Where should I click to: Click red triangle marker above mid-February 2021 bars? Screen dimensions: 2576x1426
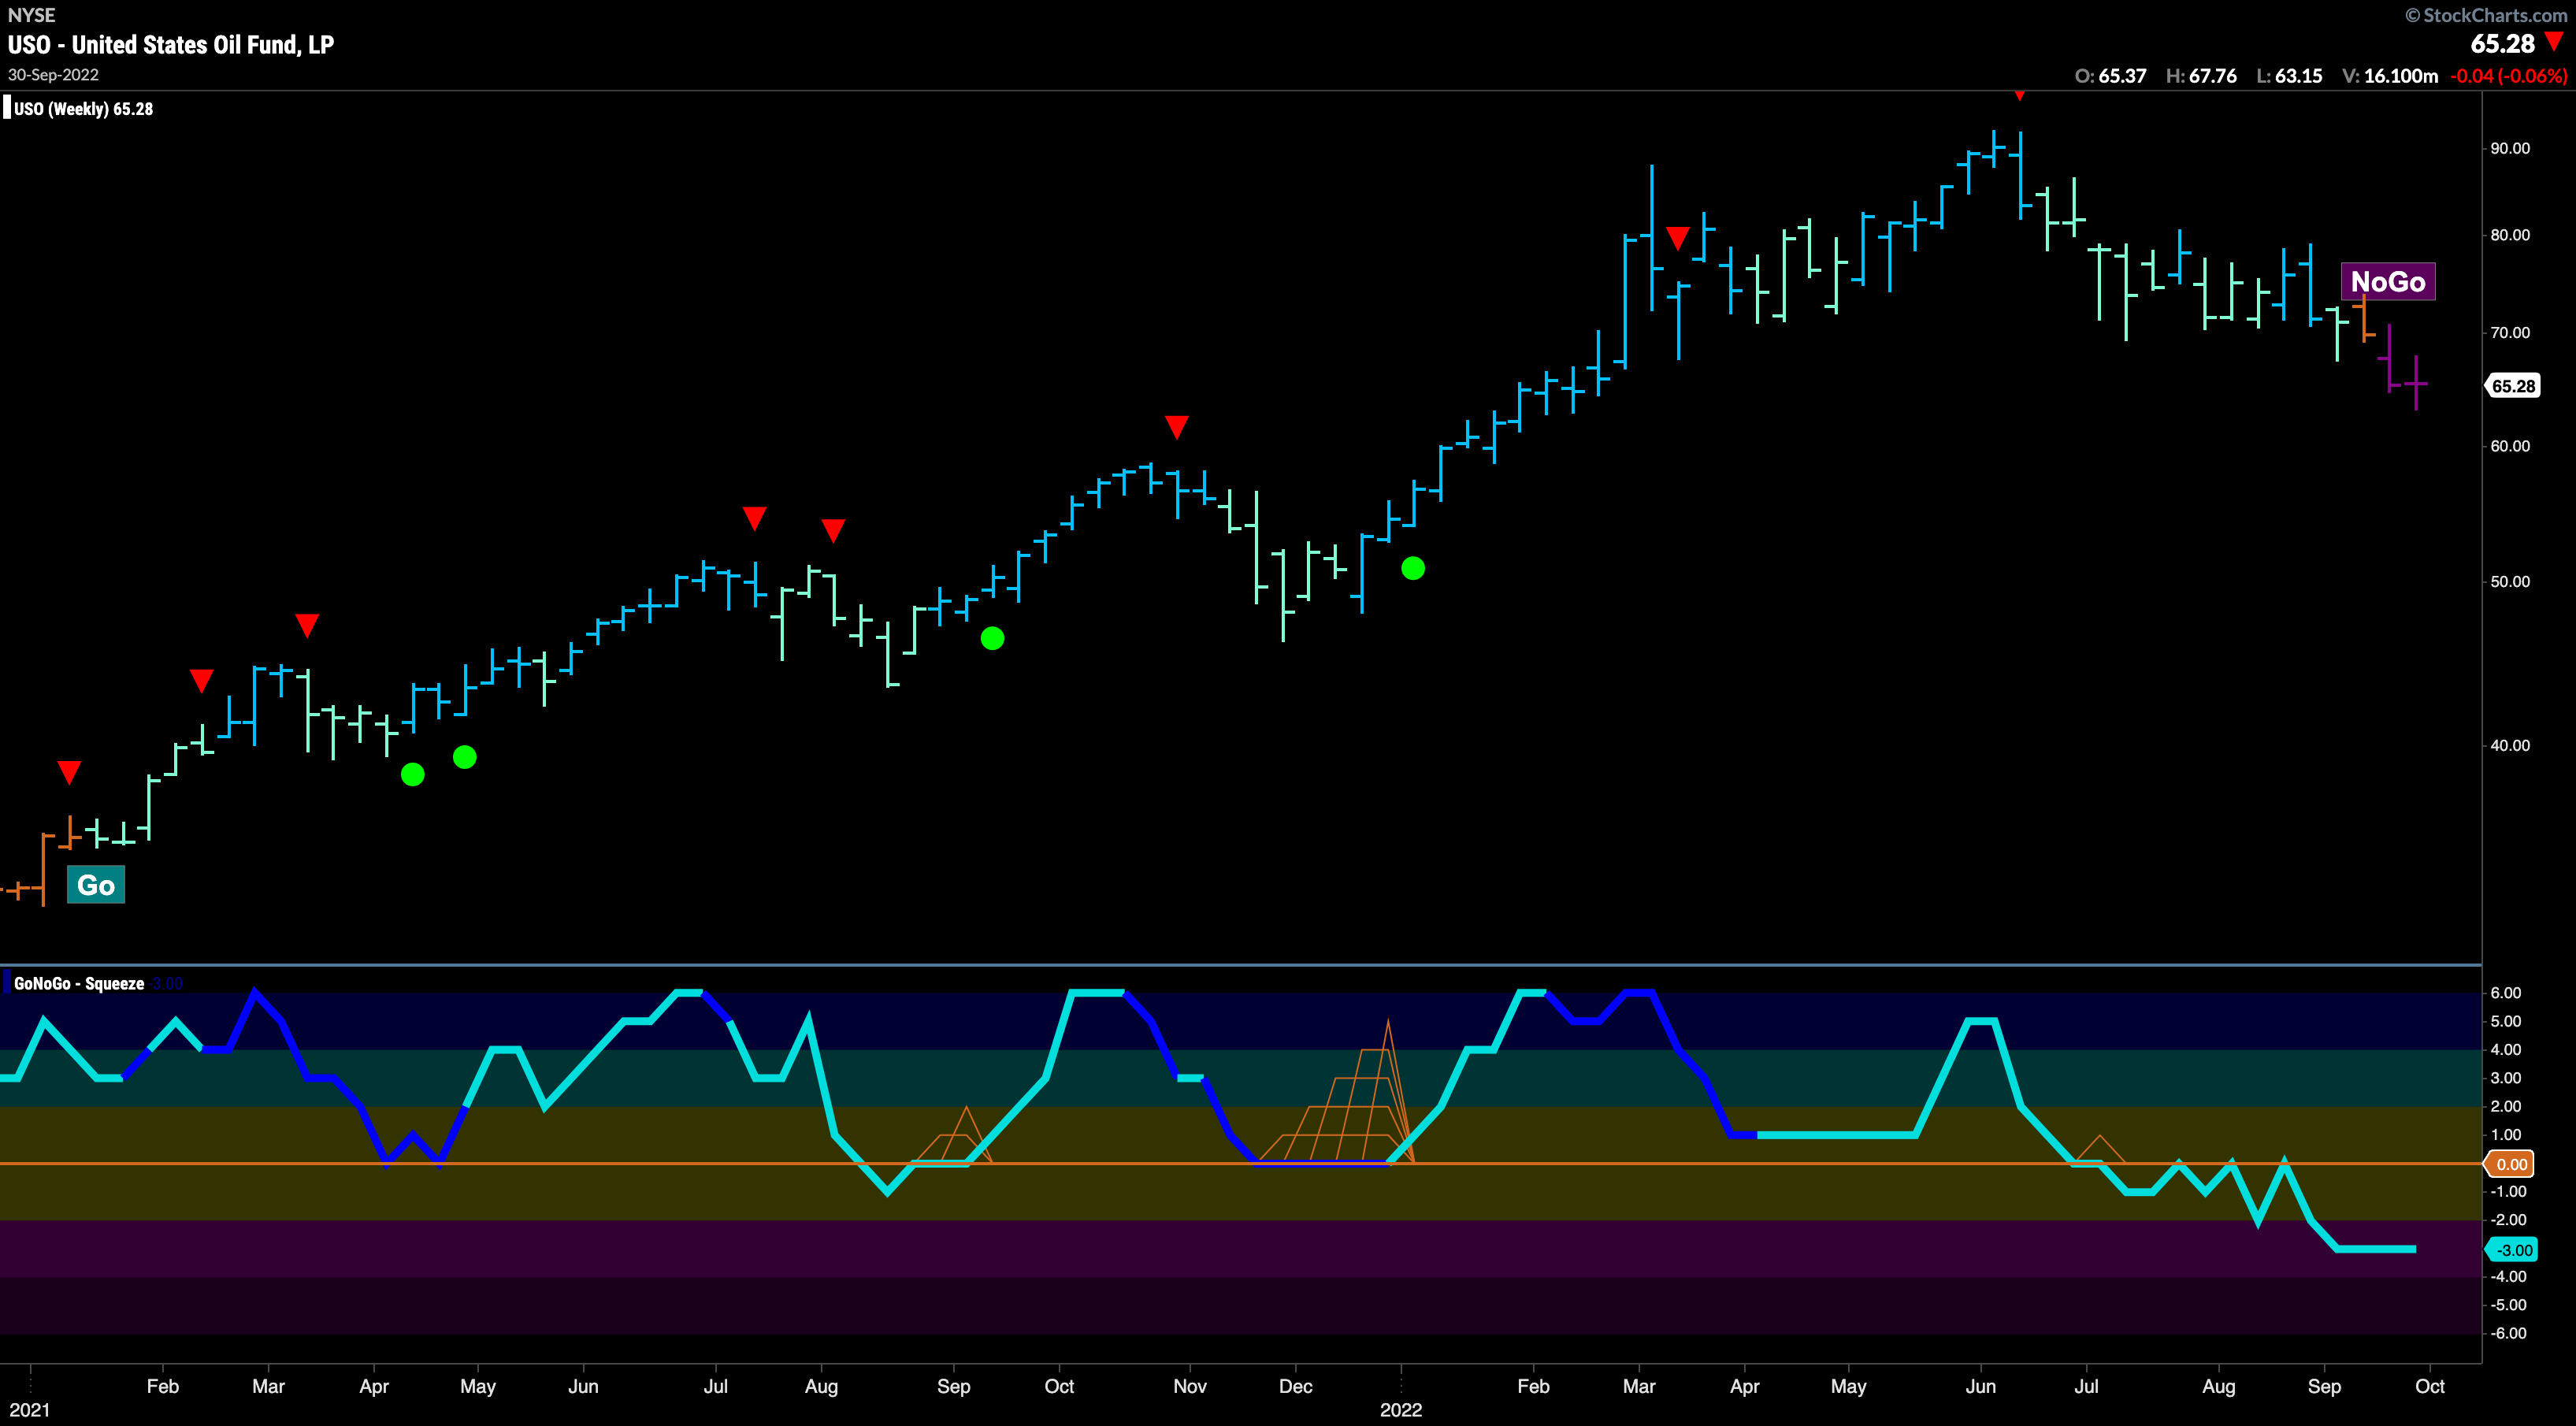click(x=201, y=681)
